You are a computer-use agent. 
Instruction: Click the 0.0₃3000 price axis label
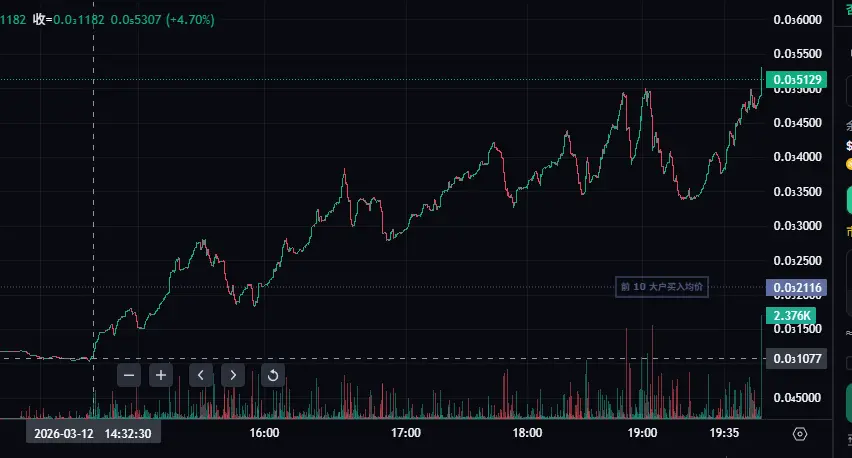tap(797, 226)
